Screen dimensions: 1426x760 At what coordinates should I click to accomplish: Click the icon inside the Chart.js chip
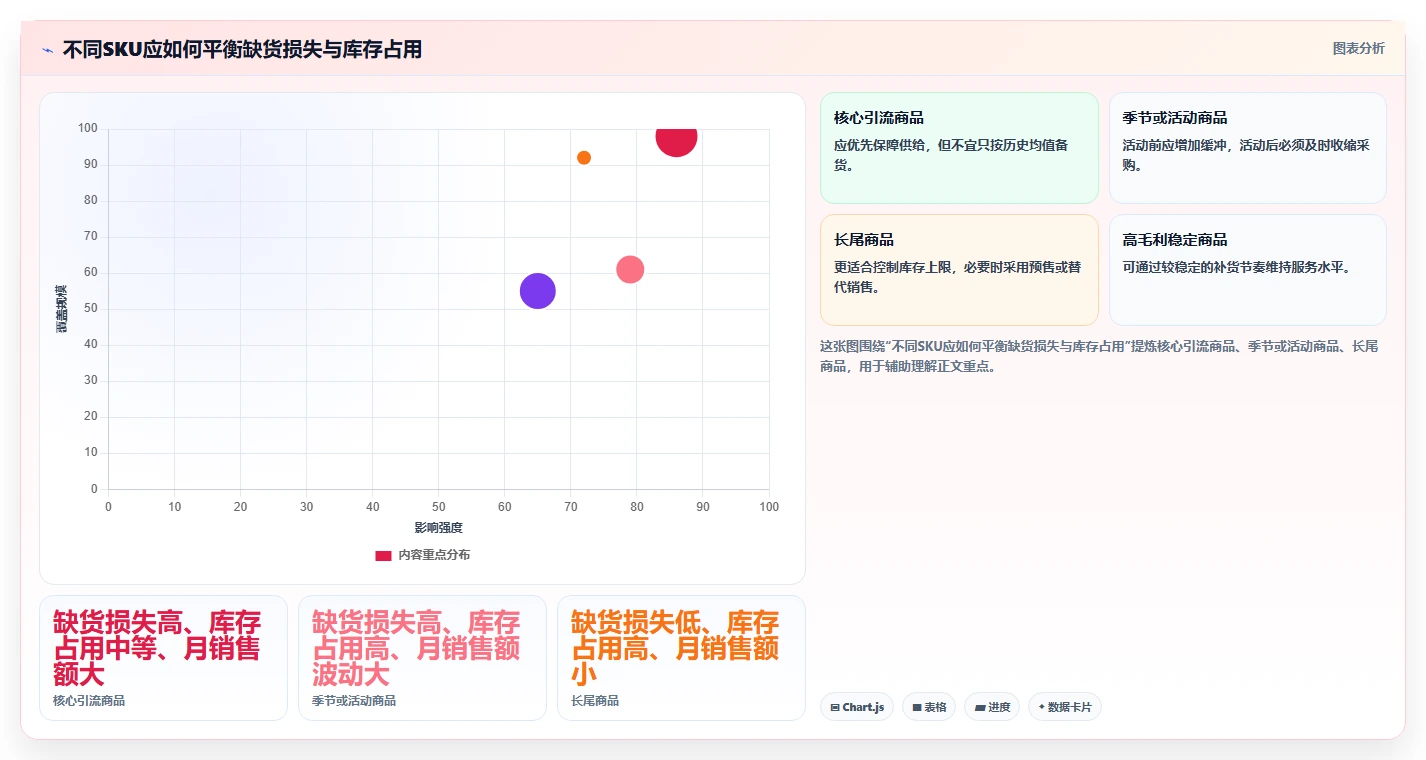click(x=835, y=708)
